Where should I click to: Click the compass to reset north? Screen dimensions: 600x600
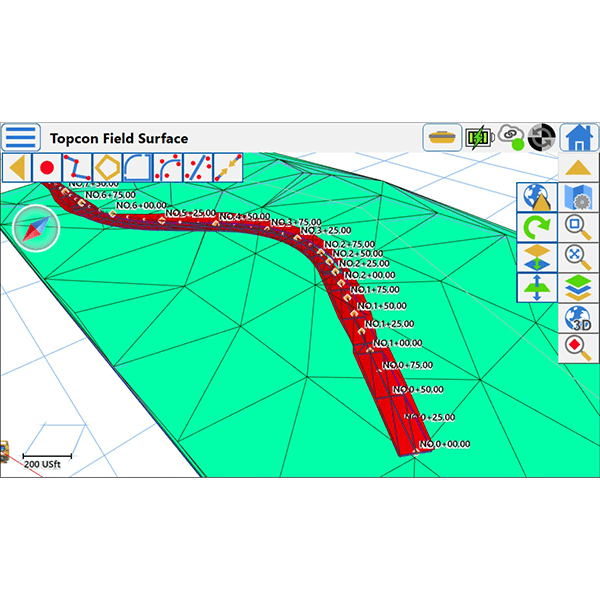tap(36, 228)
